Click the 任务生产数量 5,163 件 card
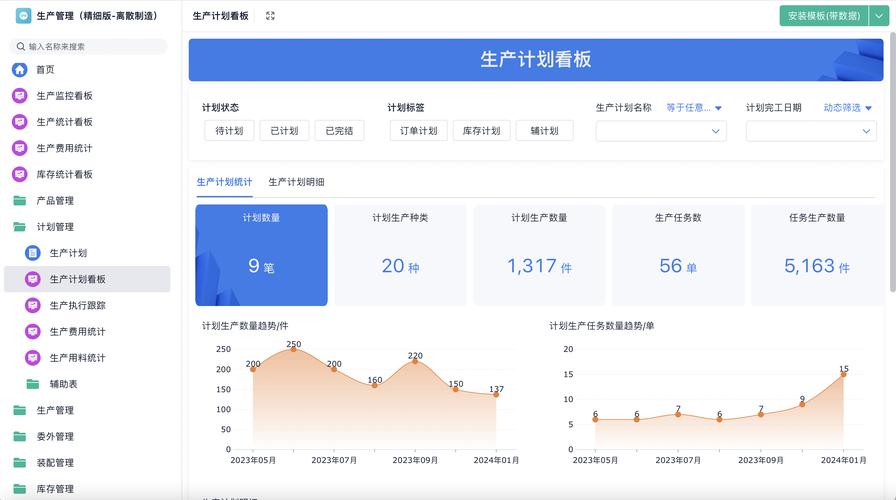Viewport: 896px width, 500px height. 817,255
